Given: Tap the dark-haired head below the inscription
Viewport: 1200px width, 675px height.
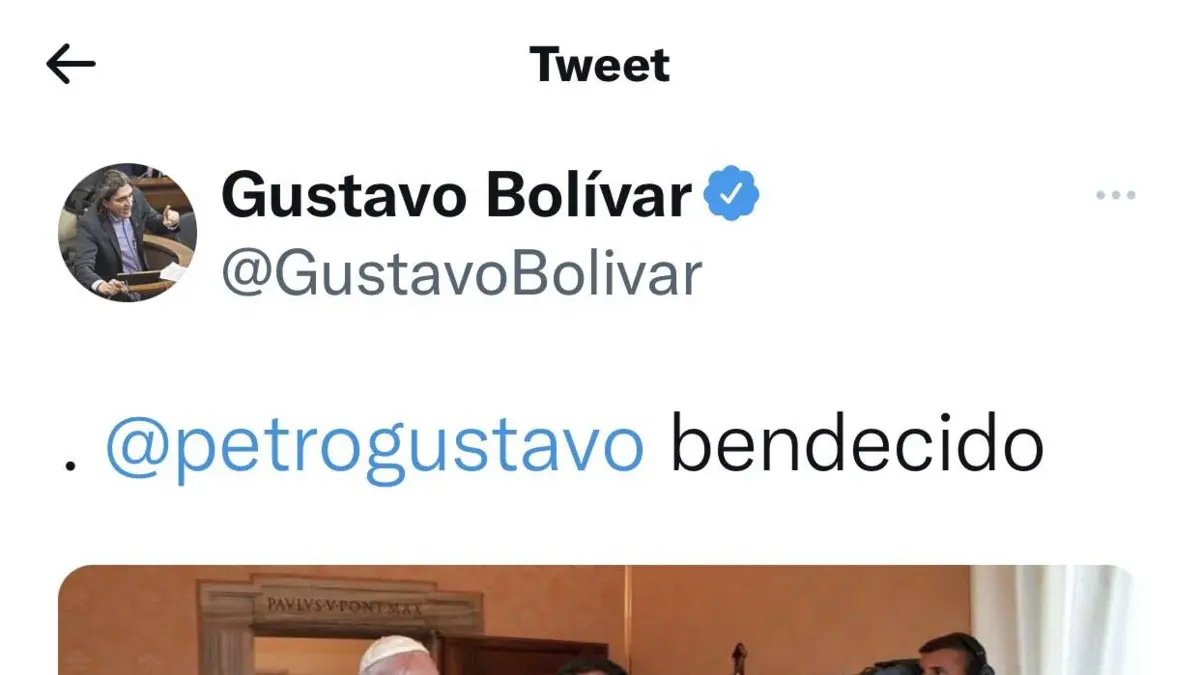Looking at the screenshot, I should pos(592,666).
